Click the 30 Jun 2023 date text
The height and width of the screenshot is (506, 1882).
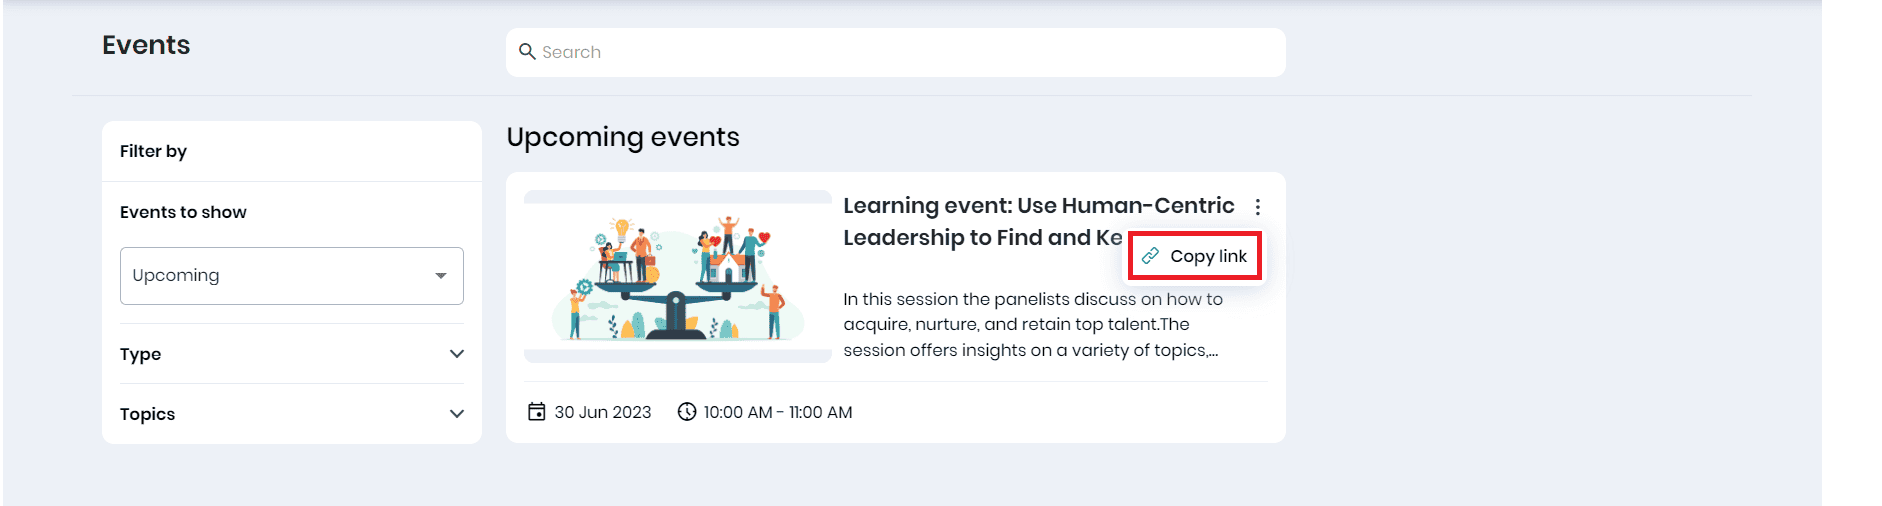click(x=602, y=412)
